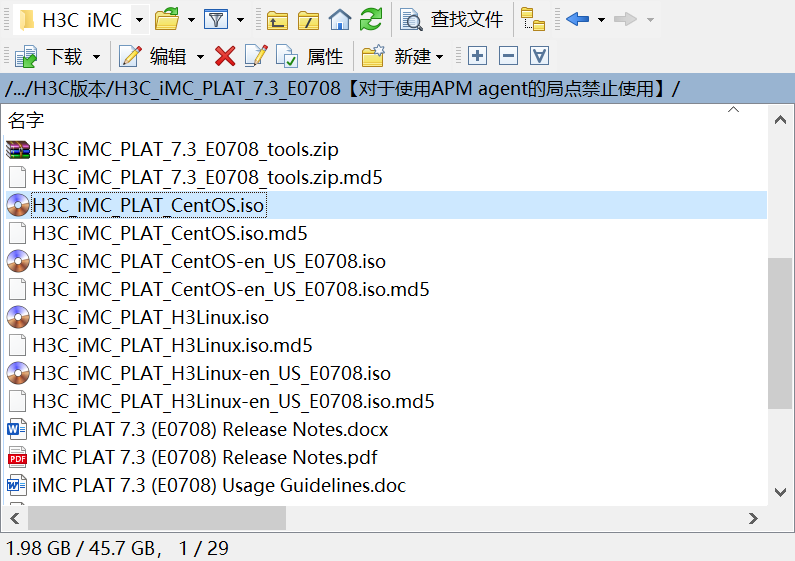Click the 新建 new button
Image resolution: width=795 pixels, height=561 pixels.
tap(403, 56)
